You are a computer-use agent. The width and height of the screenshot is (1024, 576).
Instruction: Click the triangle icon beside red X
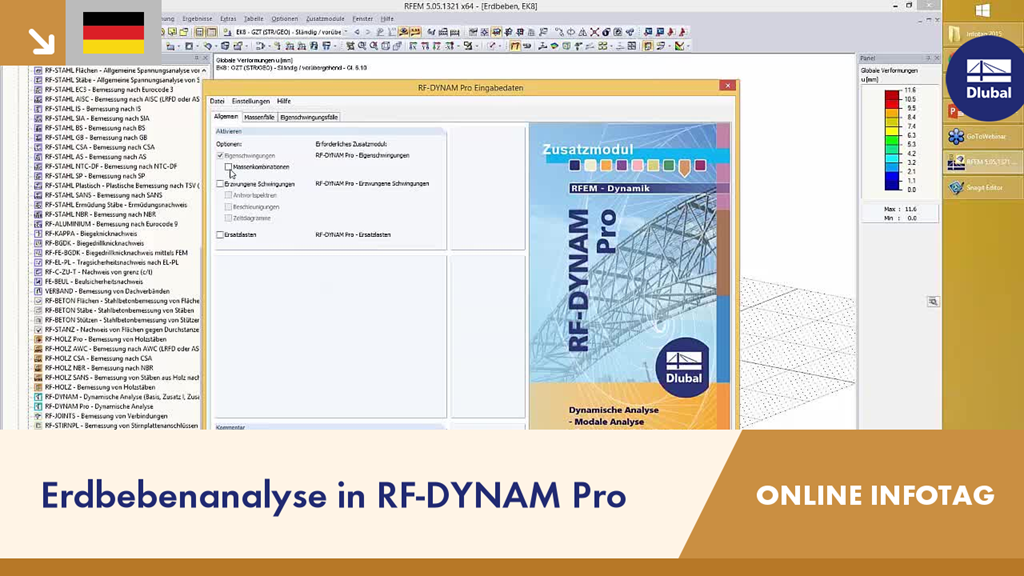click(582, 31)
